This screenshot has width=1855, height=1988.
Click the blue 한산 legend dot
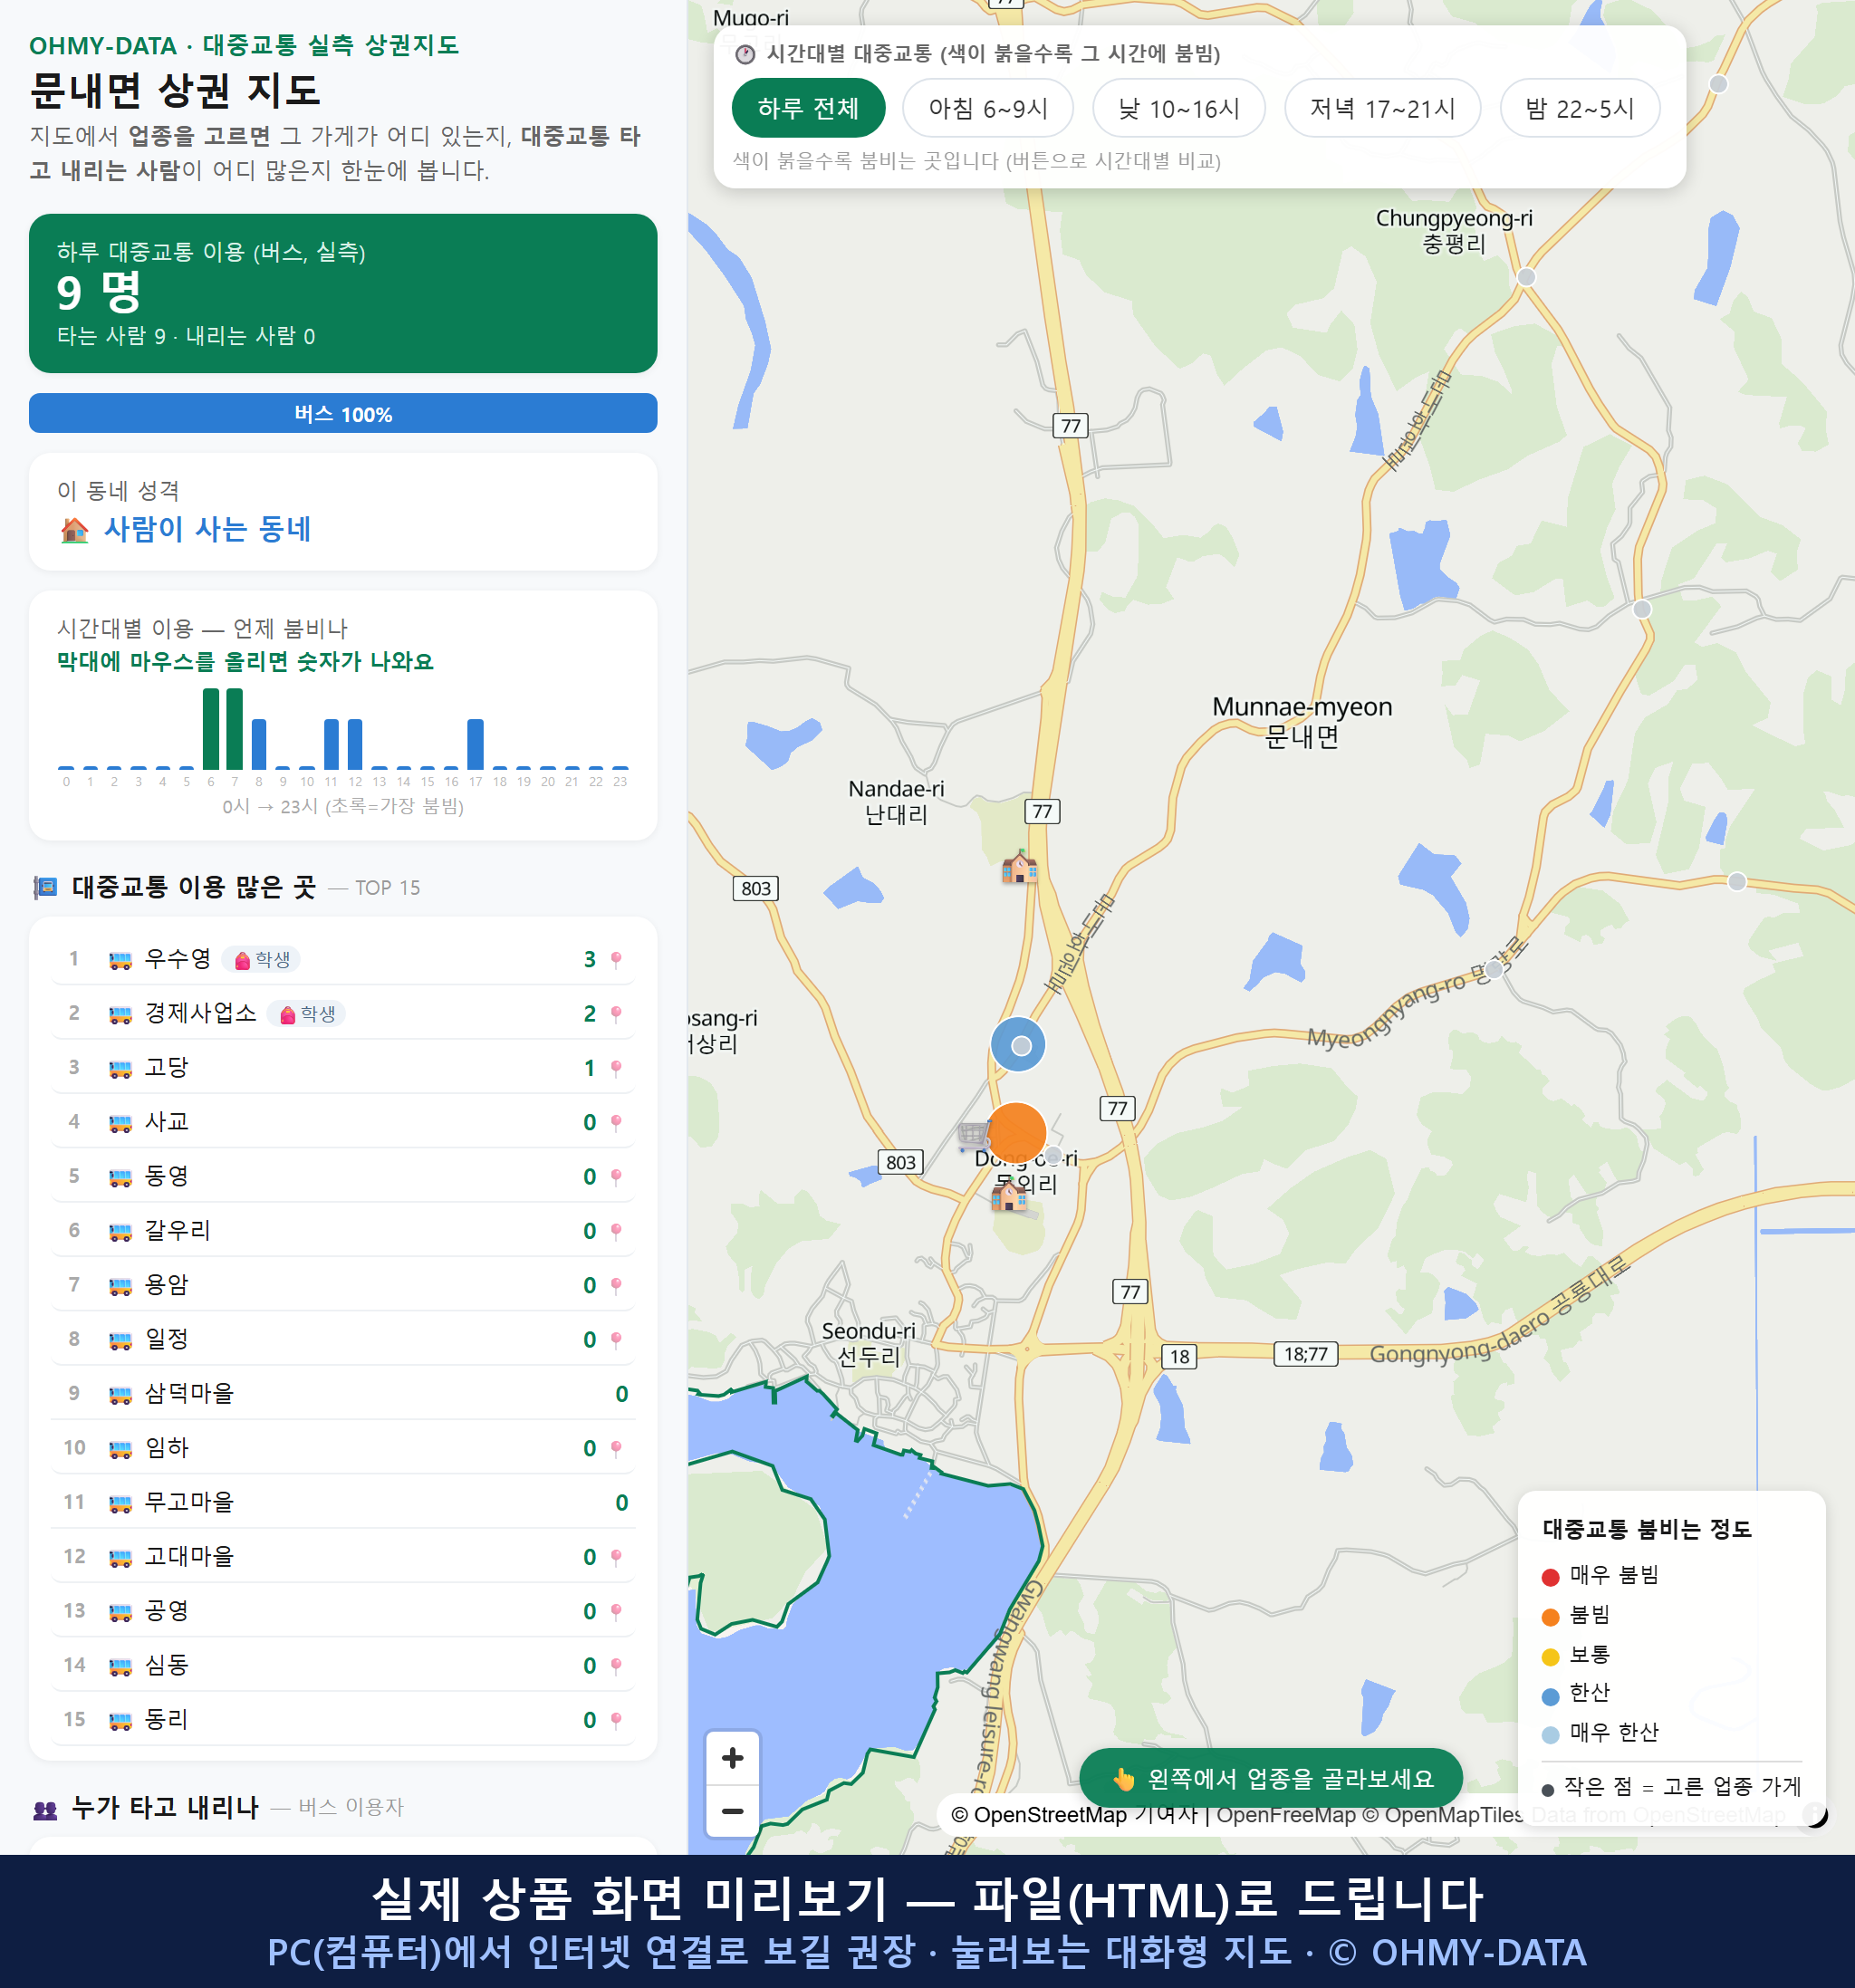point(1550,1696)
